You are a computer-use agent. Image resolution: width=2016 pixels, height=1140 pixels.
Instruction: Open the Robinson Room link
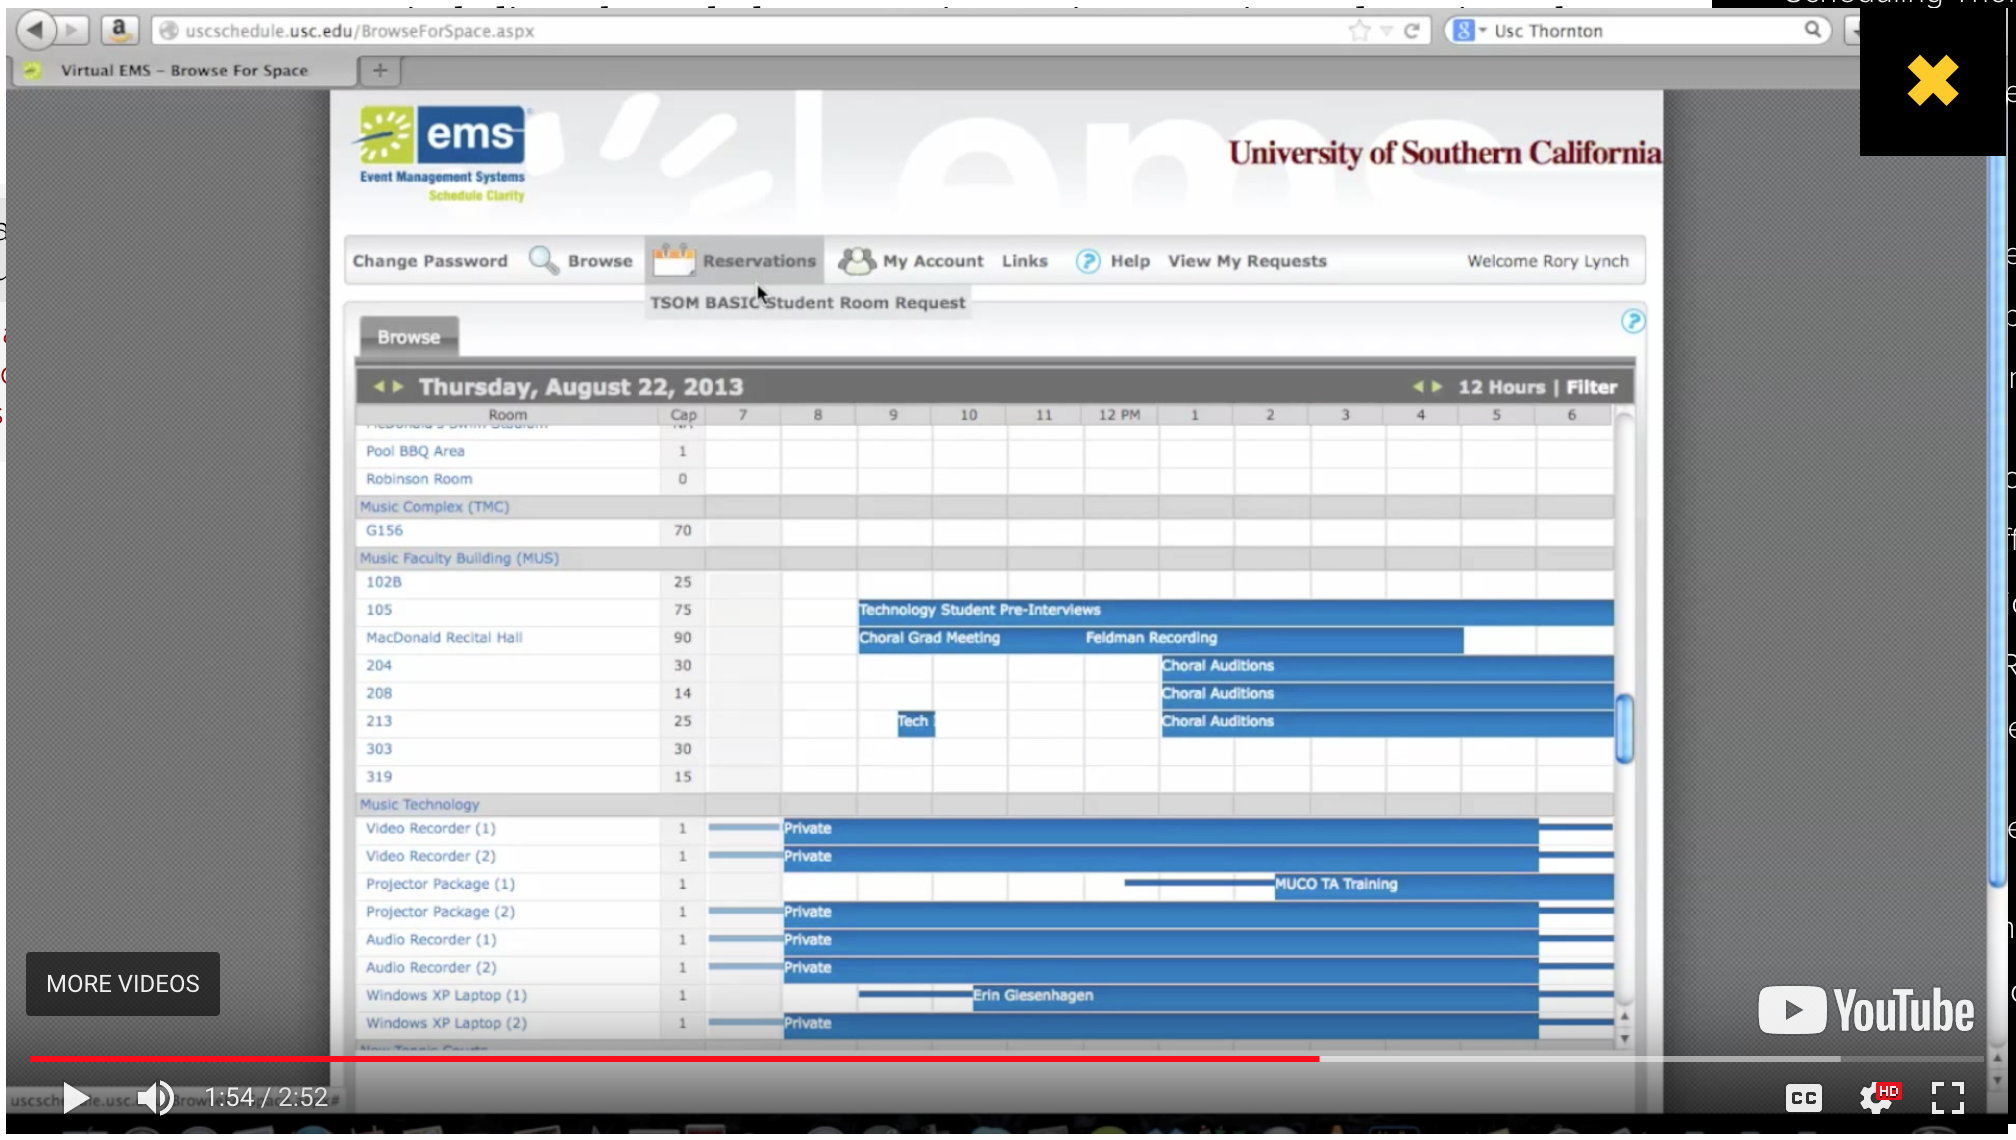tap(419, 479)
